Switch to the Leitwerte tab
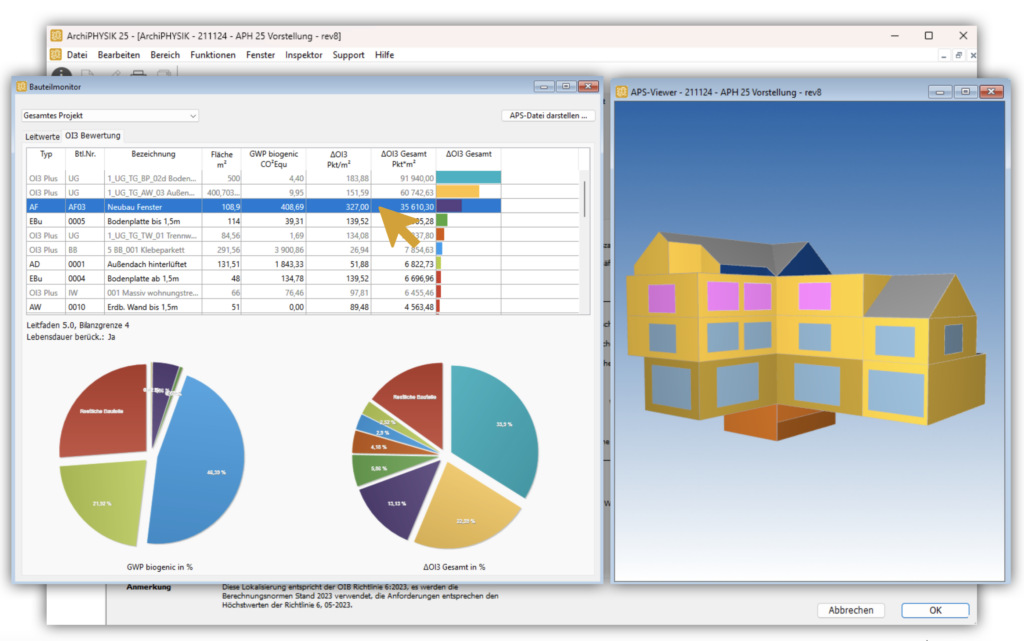The height and width of the screenshot is (641, 1024). click(x=42, y=136)
